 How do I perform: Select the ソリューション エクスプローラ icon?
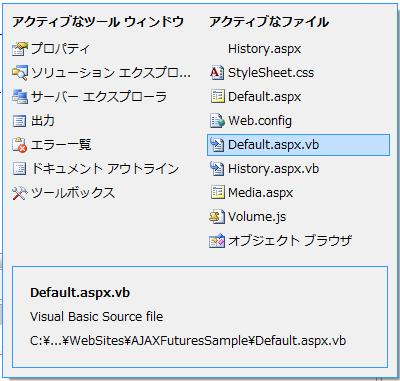pyautogui.click(x=19, y=73)
